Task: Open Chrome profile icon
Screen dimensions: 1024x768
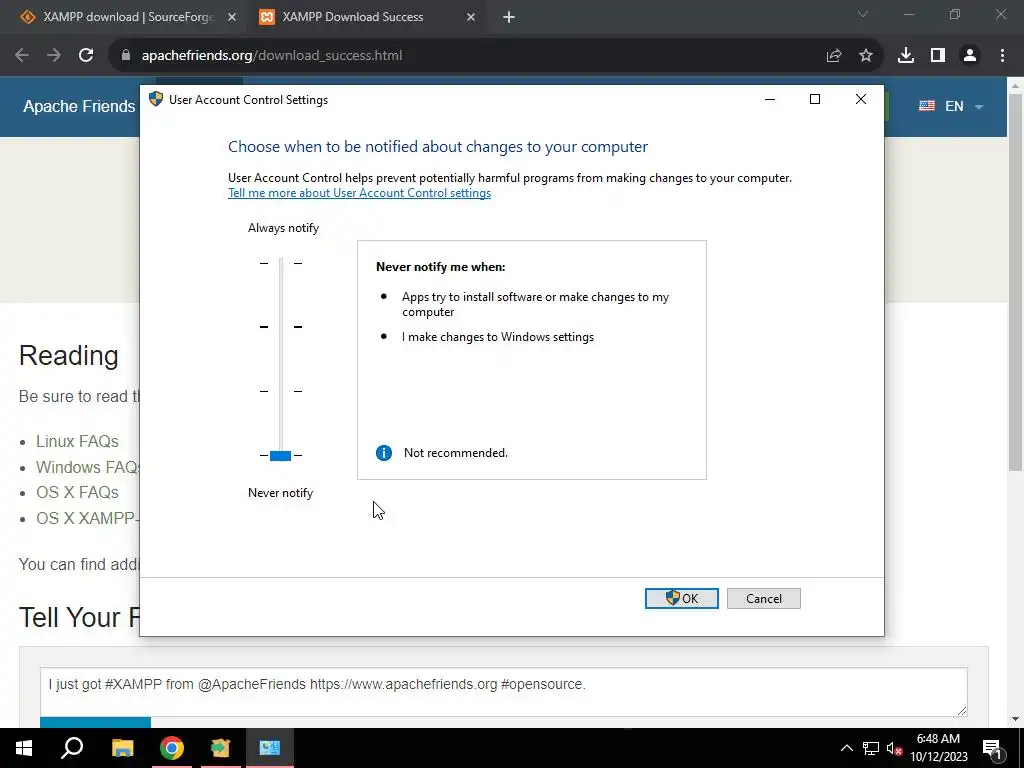Action: tap(970, 56)
